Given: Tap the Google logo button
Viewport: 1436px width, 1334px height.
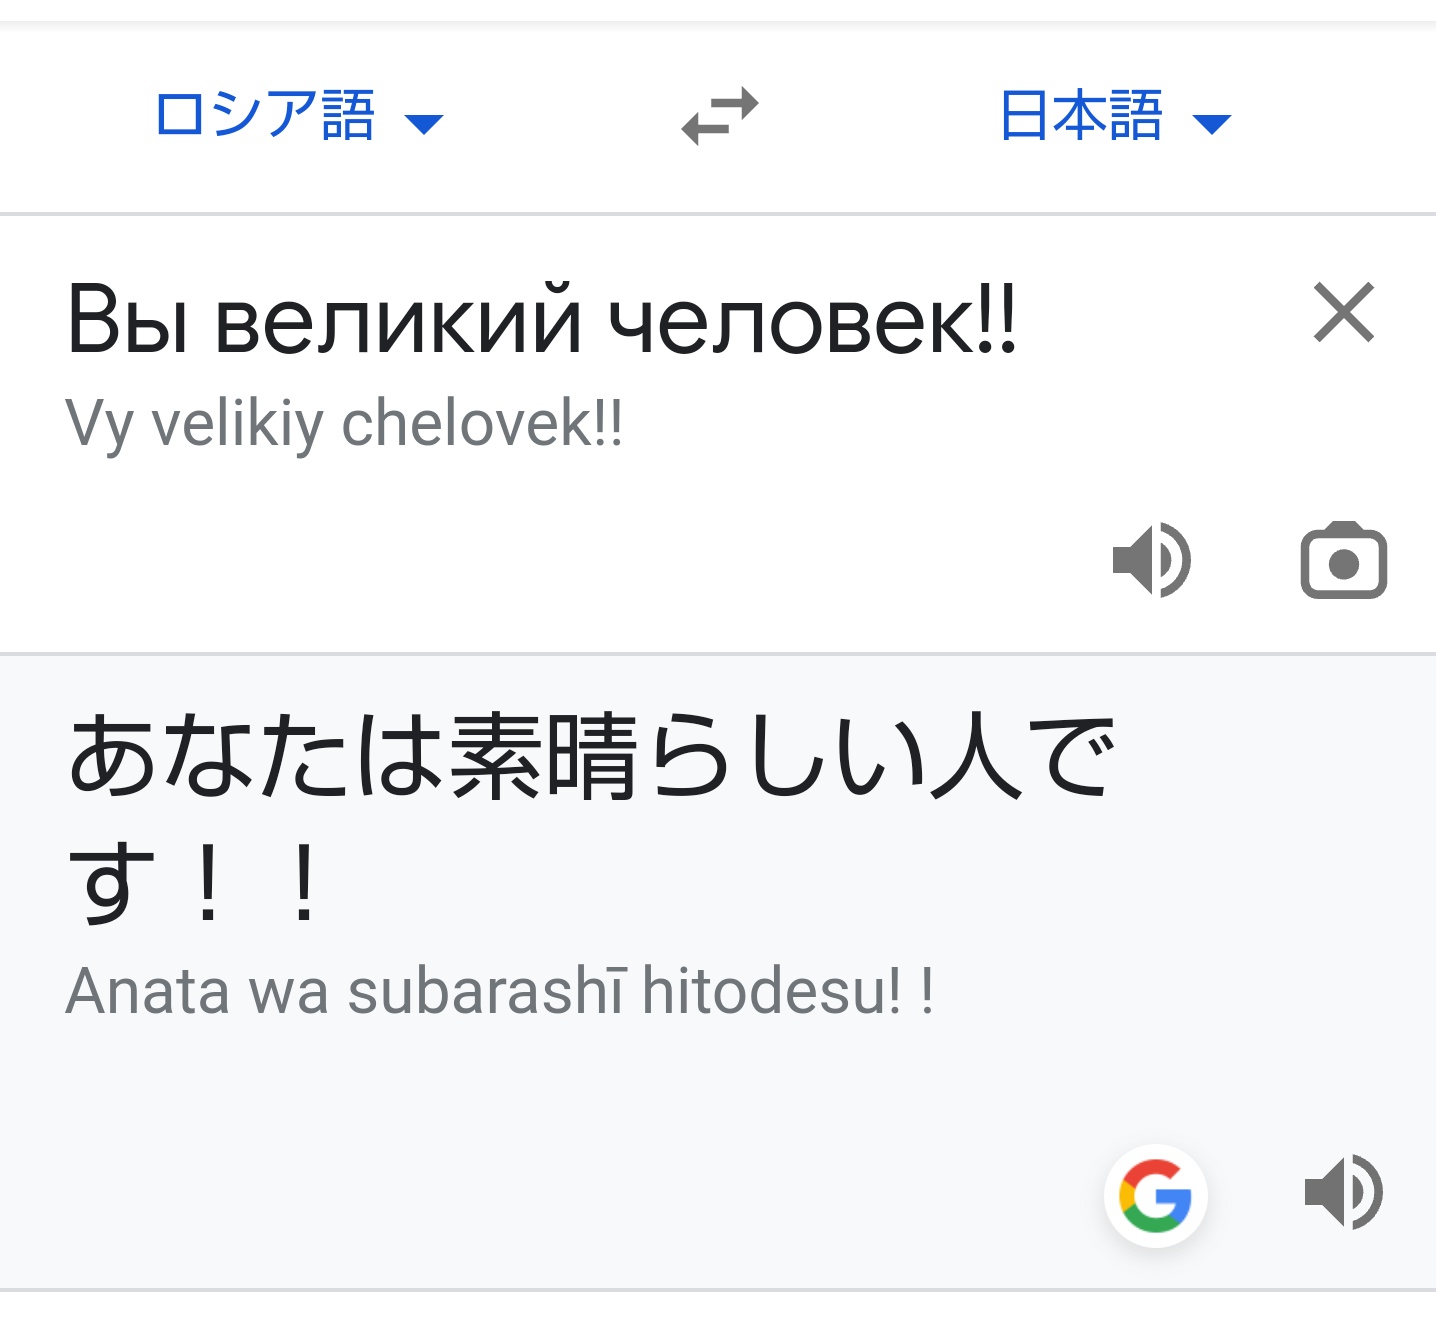Looking at the screenshot, I should point(1155,1195).
